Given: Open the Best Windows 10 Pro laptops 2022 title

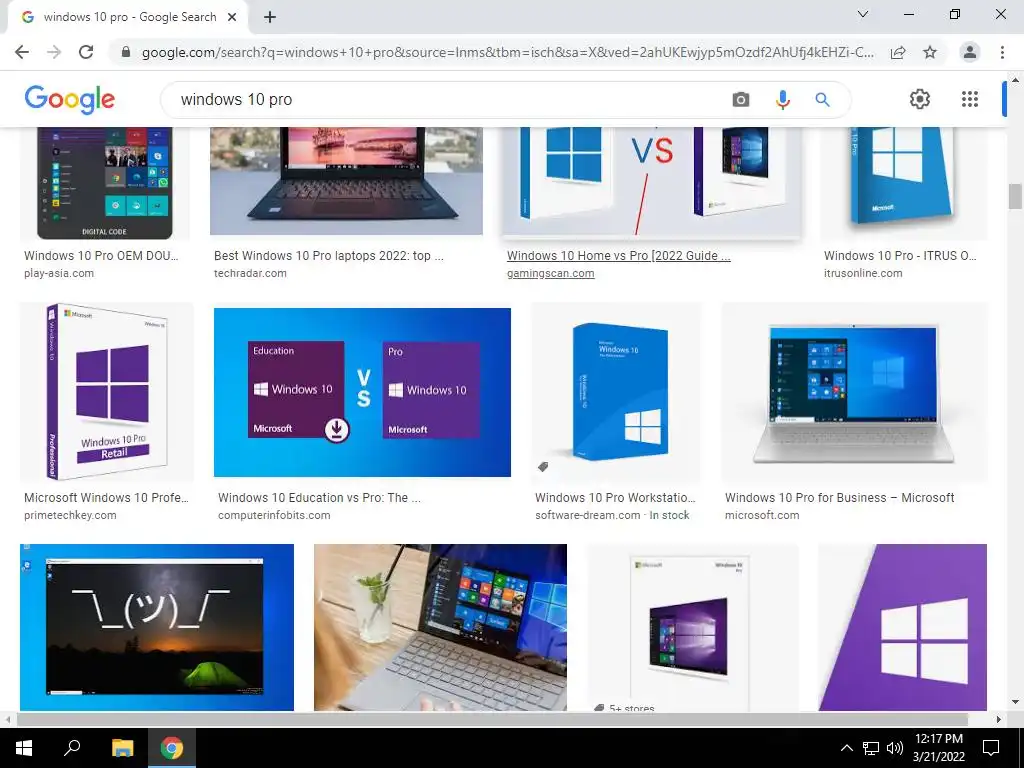Looking at the screenshot, I should coord(328,256).
